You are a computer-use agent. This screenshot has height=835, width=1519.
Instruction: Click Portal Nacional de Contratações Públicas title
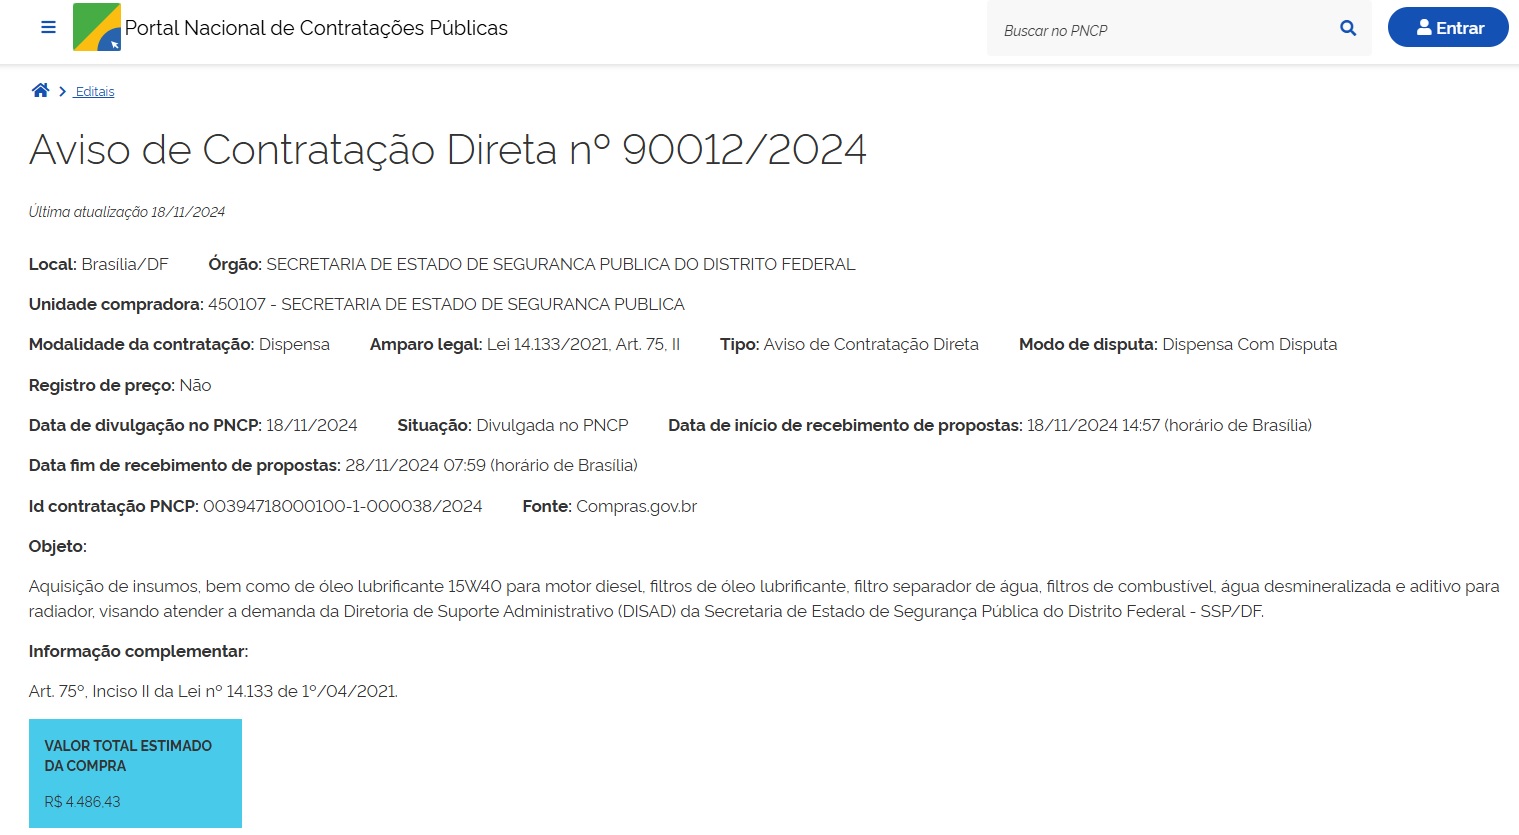[316, 28]
